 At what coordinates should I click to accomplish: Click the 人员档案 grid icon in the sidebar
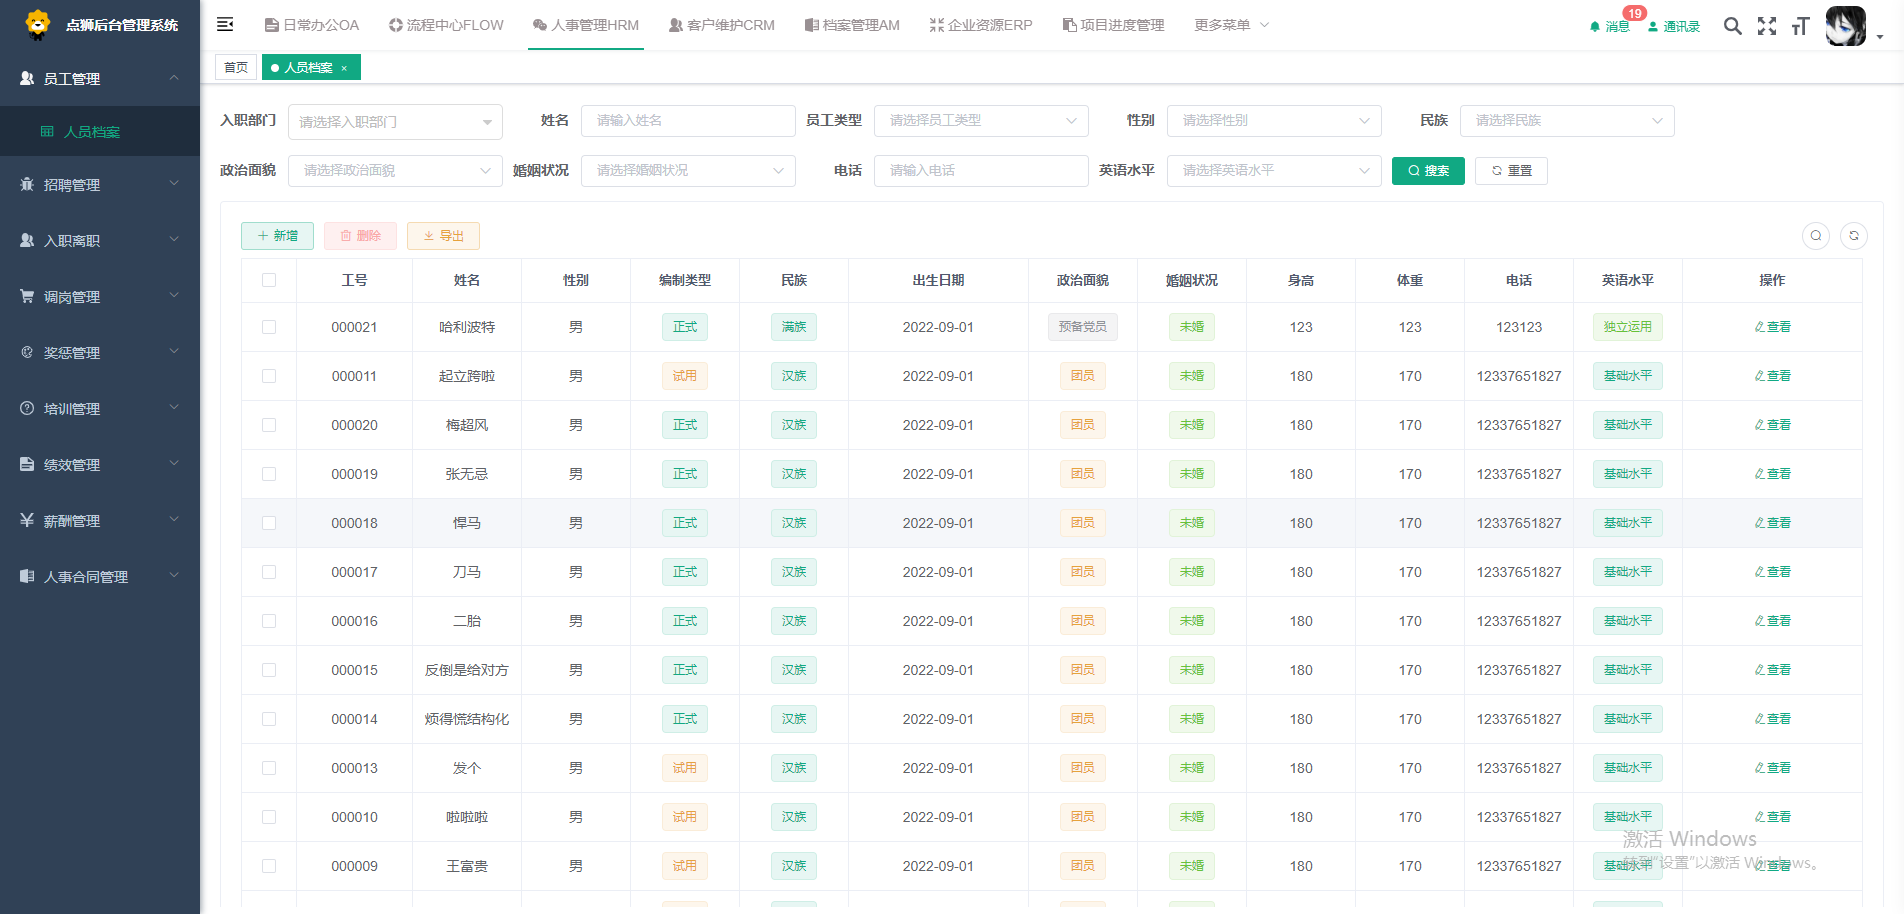point(47,131)
